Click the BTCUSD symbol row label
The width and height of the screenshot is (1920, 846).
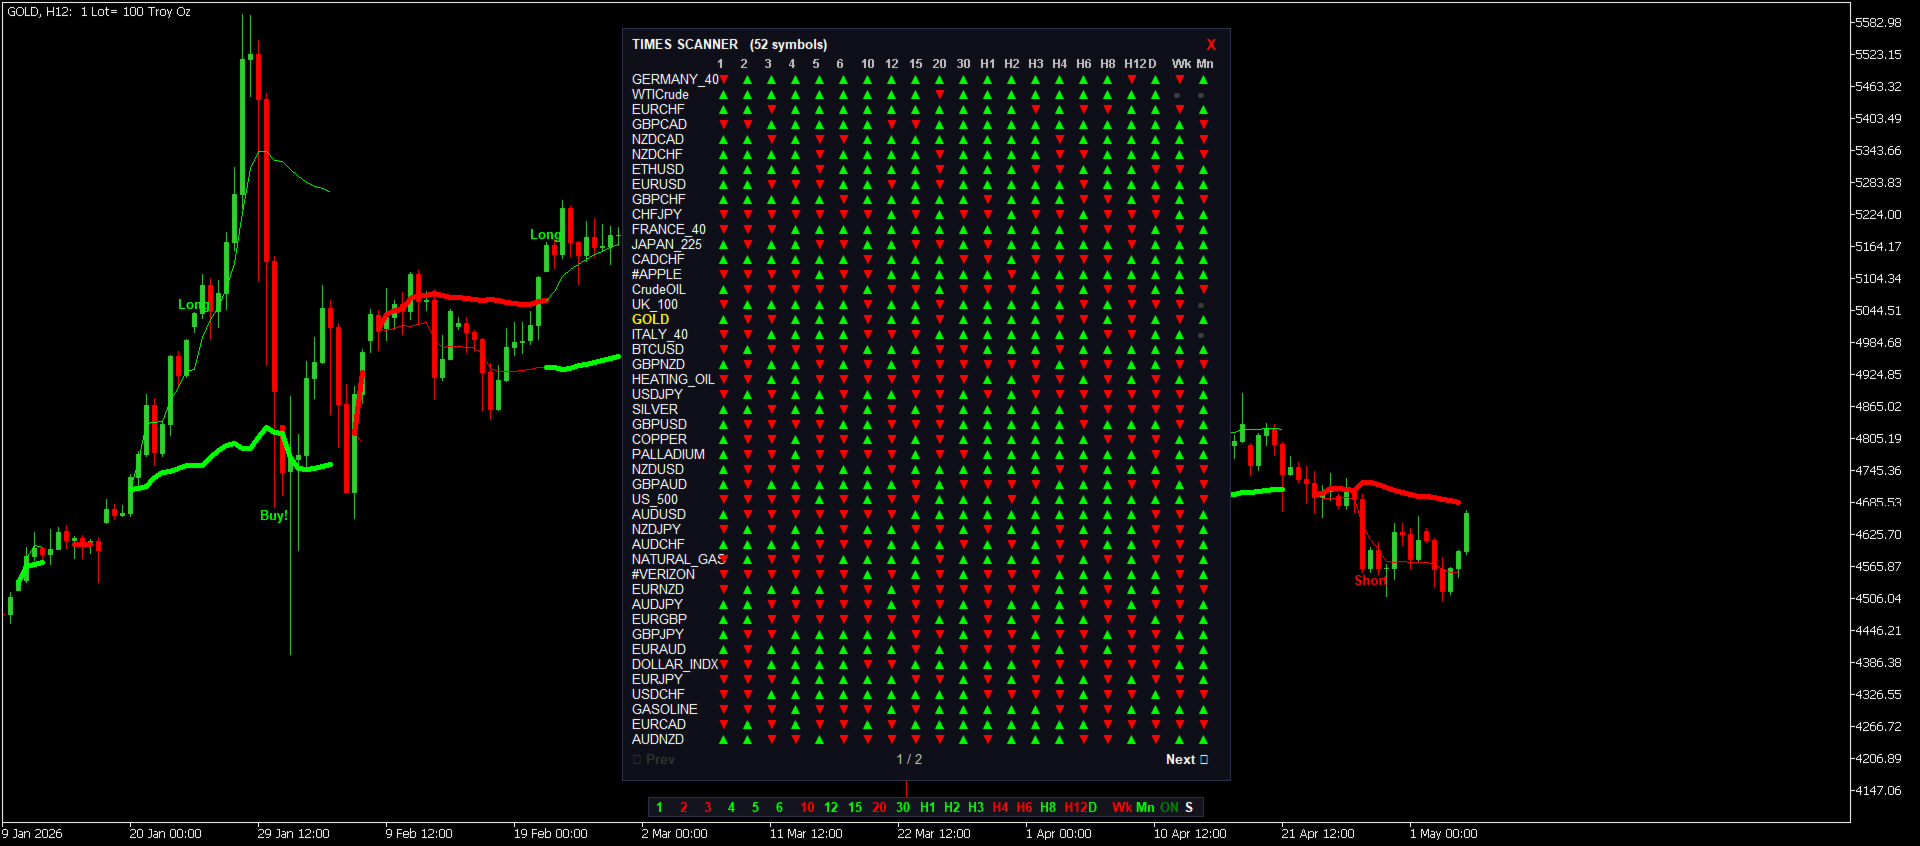[x=658, y=350]
